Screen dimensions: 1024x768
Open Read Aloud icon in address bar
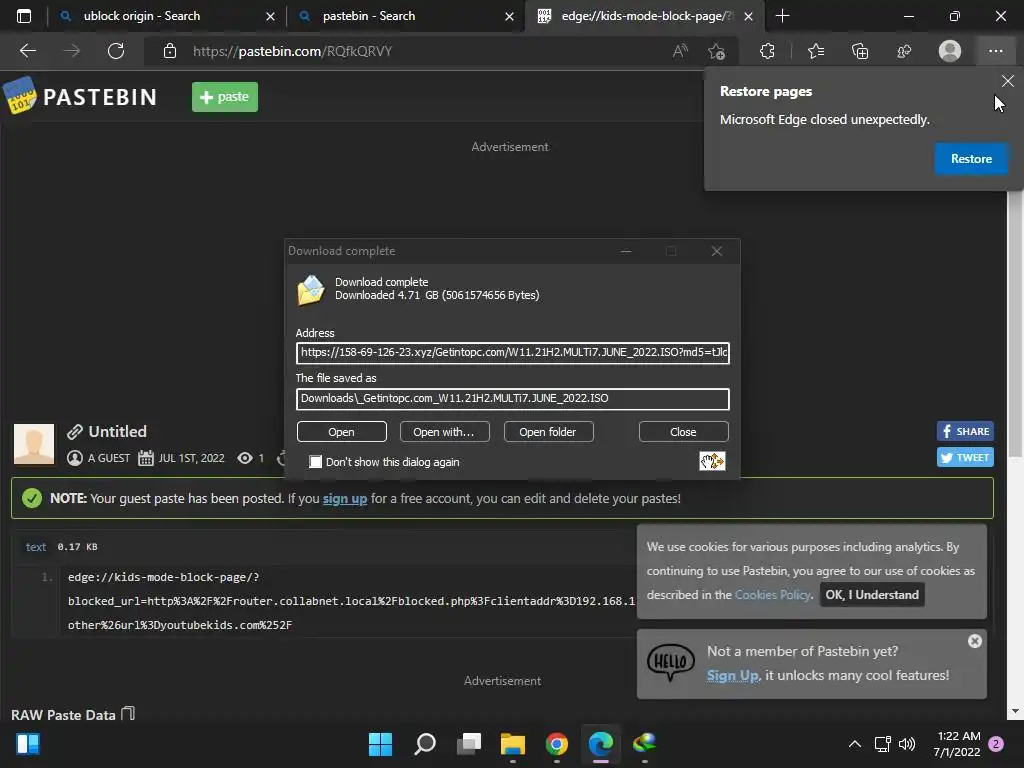(680, 51)
